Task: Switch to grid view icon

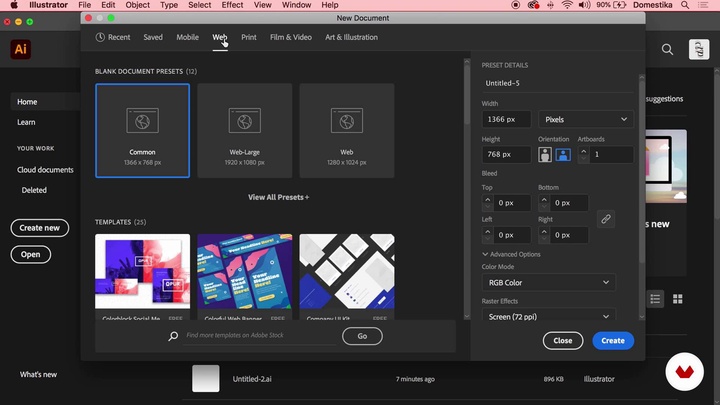Action: [x=678, y=299]
